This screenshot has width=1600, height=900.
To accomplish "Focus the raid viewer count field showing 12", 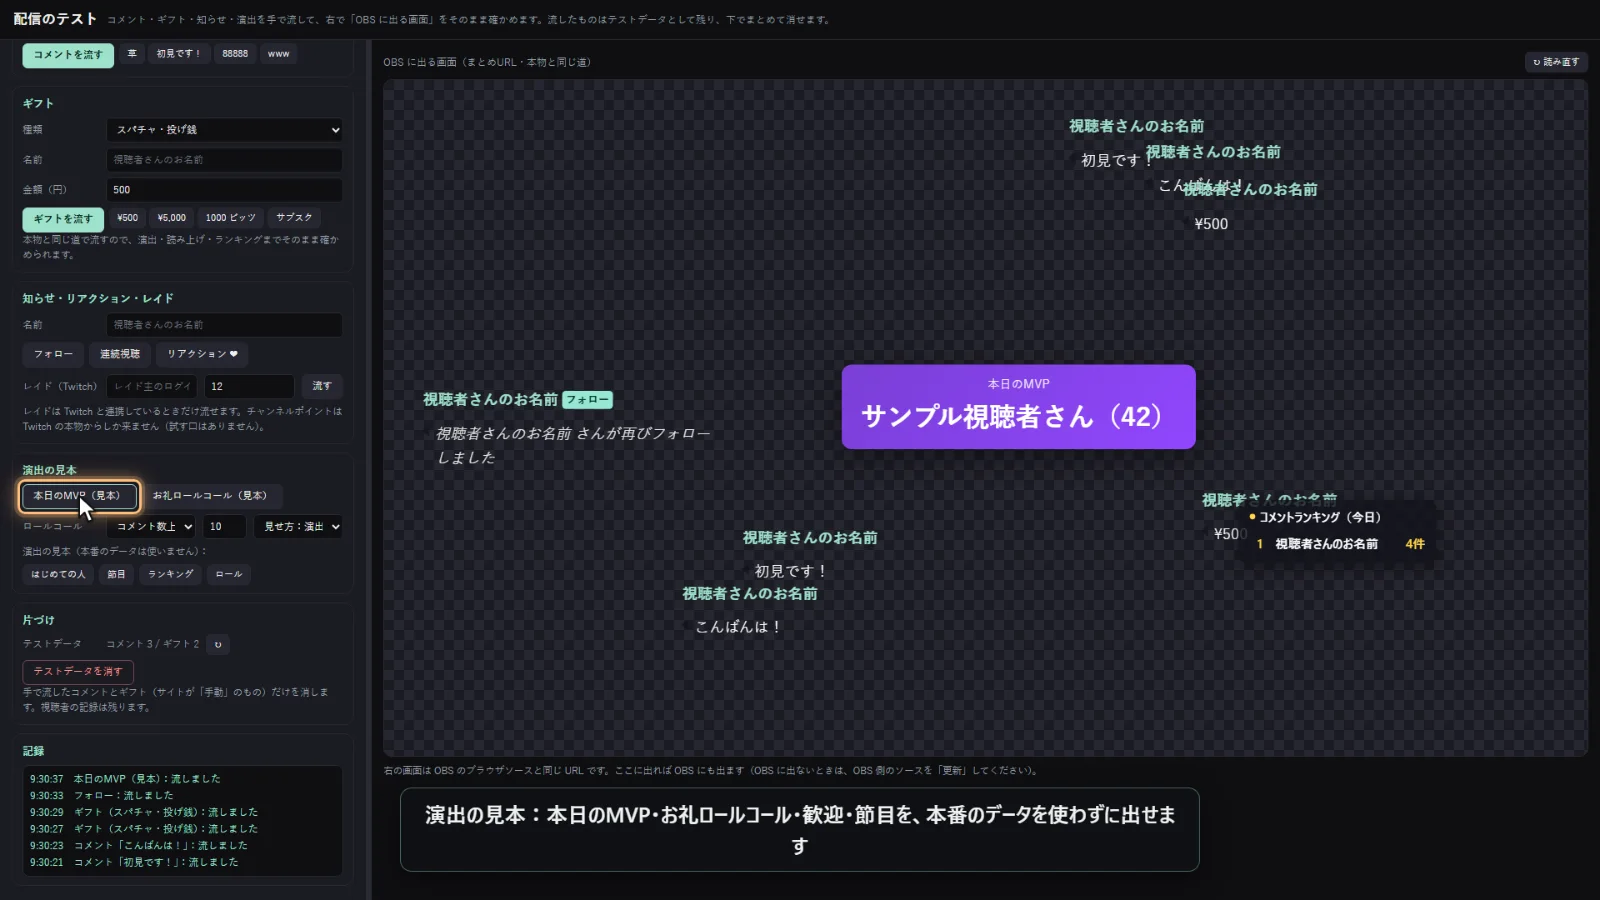I will point(249,386).
